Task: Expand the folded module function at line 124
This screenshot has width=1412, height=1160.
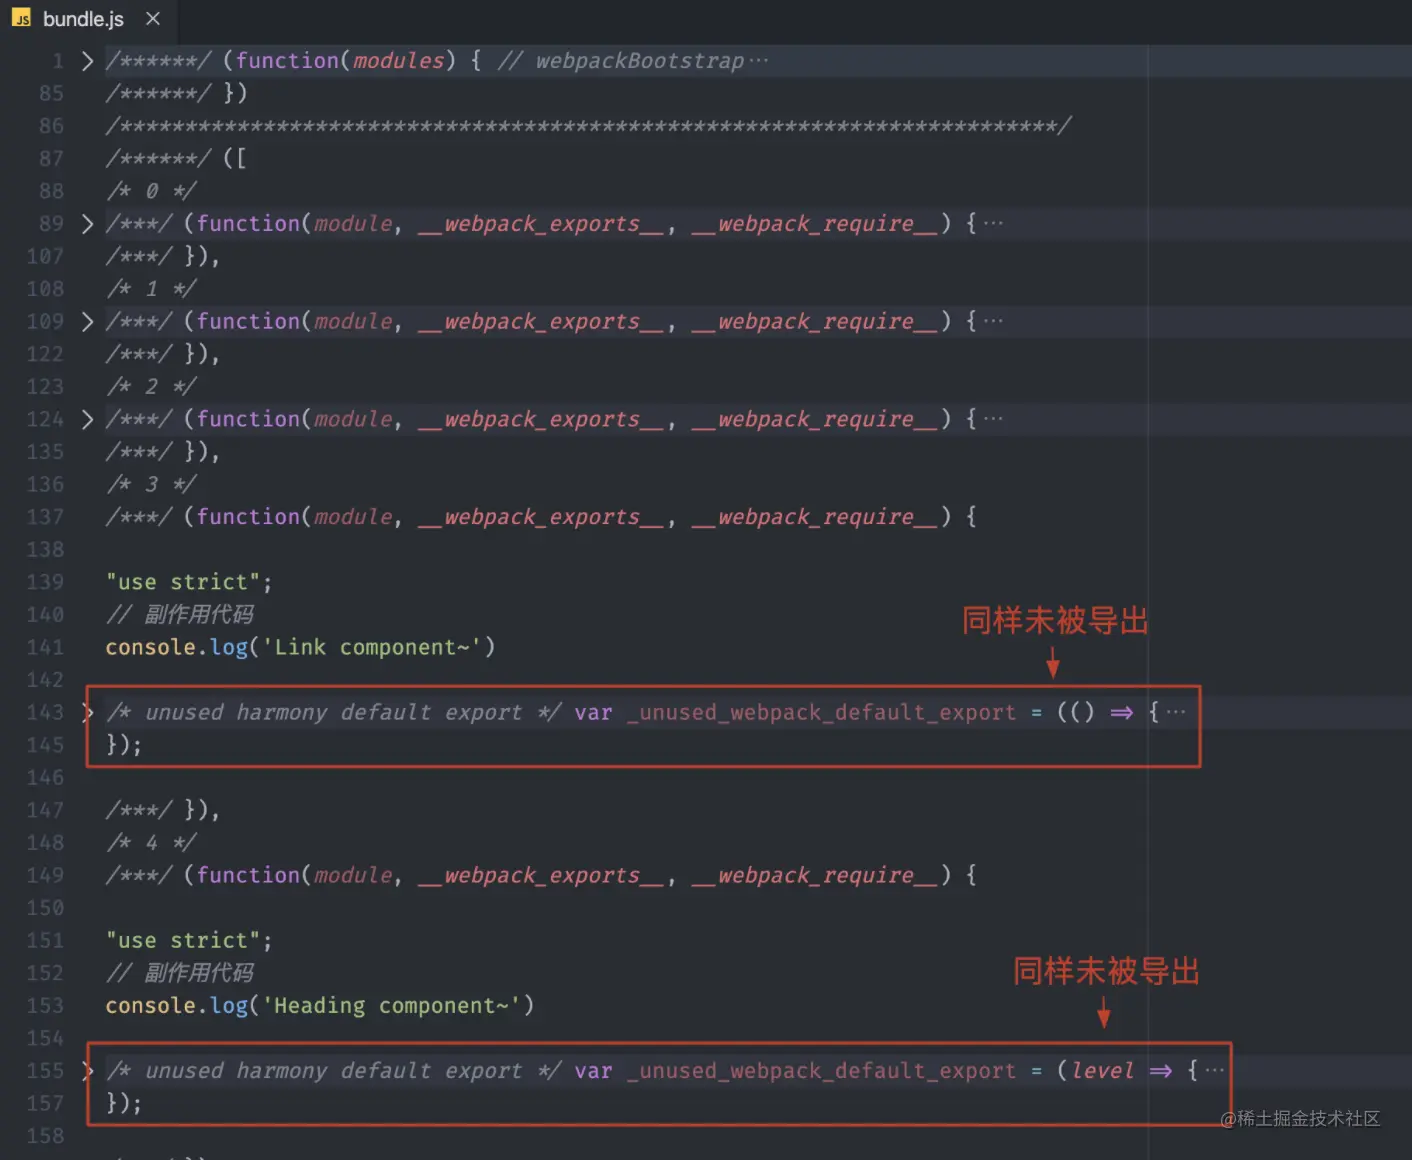Action: pyautogui.click(x=87, y=420)
